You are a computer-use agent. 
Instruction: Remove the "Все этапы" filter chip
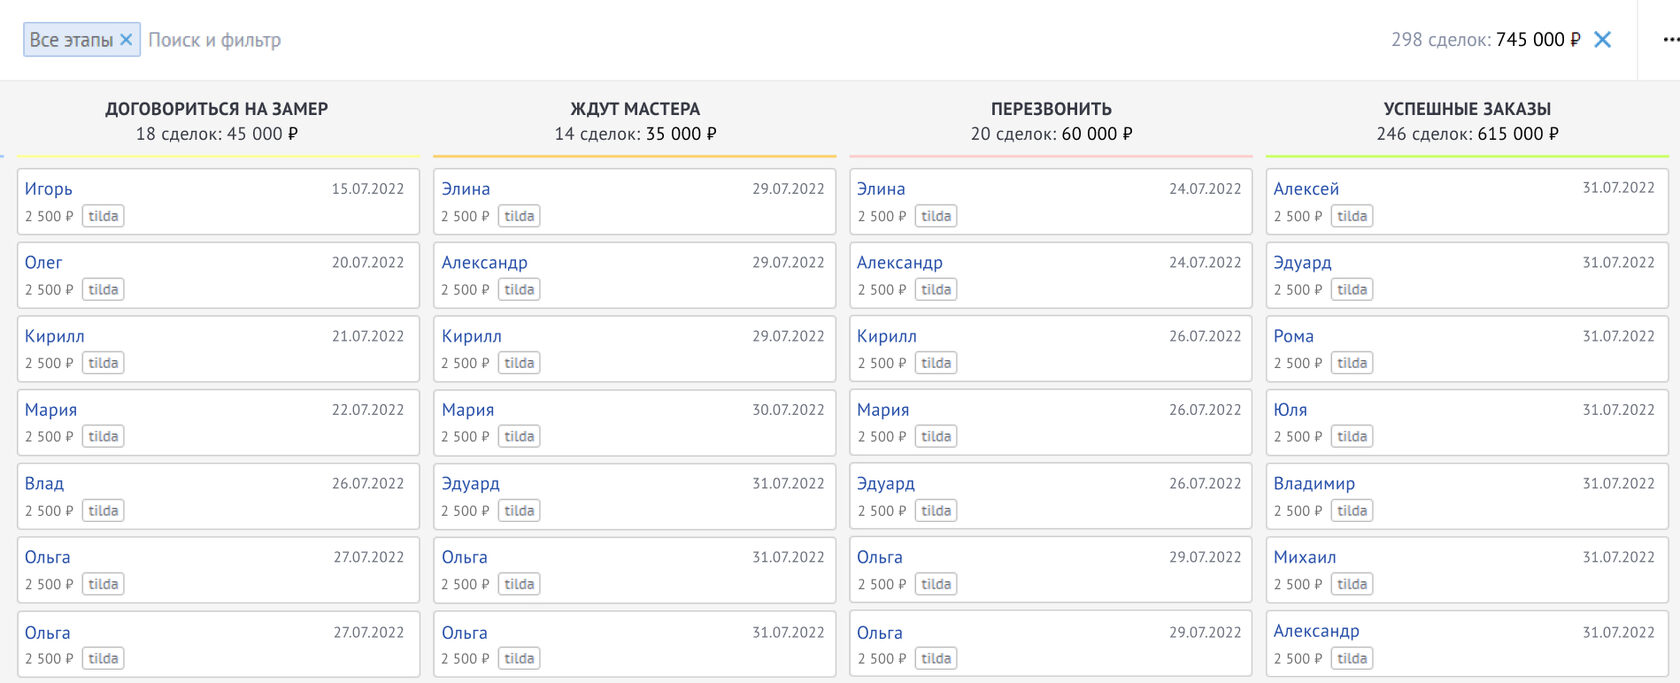[x=126, y=40]
